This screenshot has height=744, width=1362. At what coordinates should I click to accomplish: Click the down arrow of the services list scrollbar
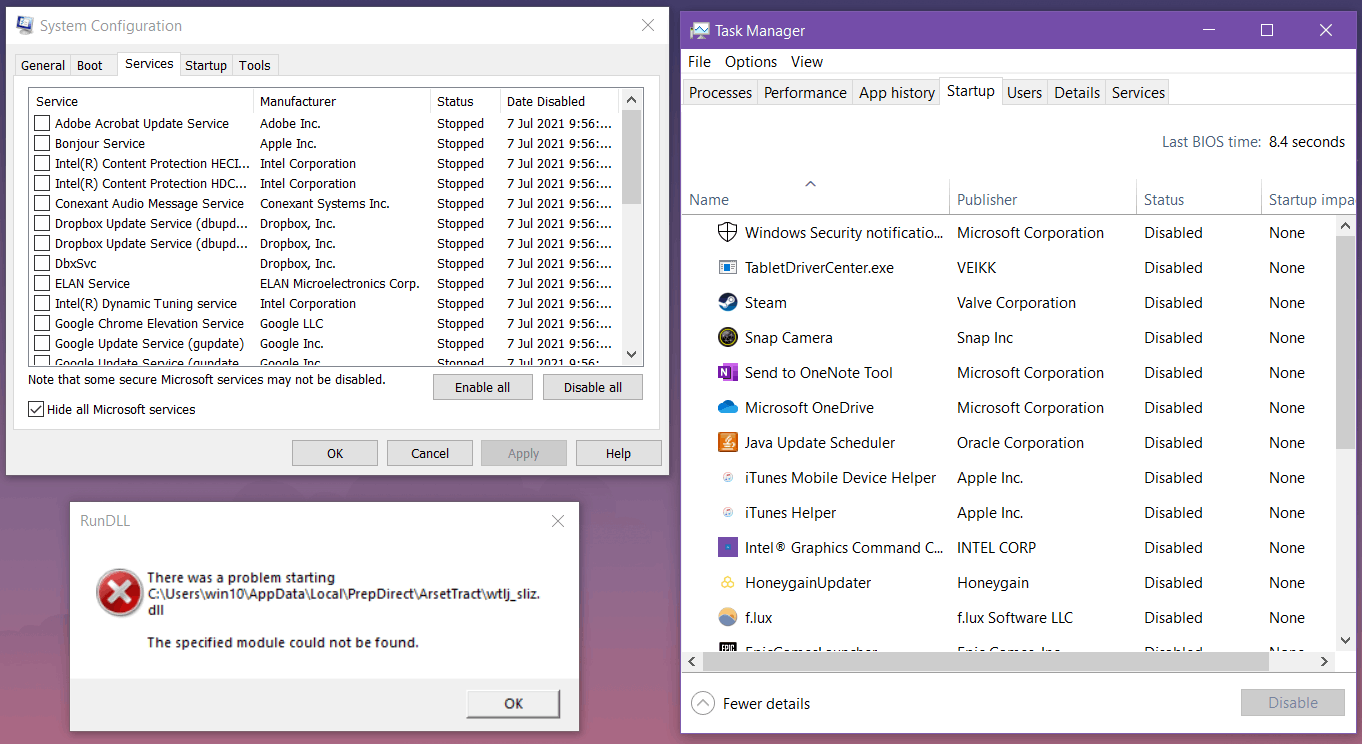[631, 354]
